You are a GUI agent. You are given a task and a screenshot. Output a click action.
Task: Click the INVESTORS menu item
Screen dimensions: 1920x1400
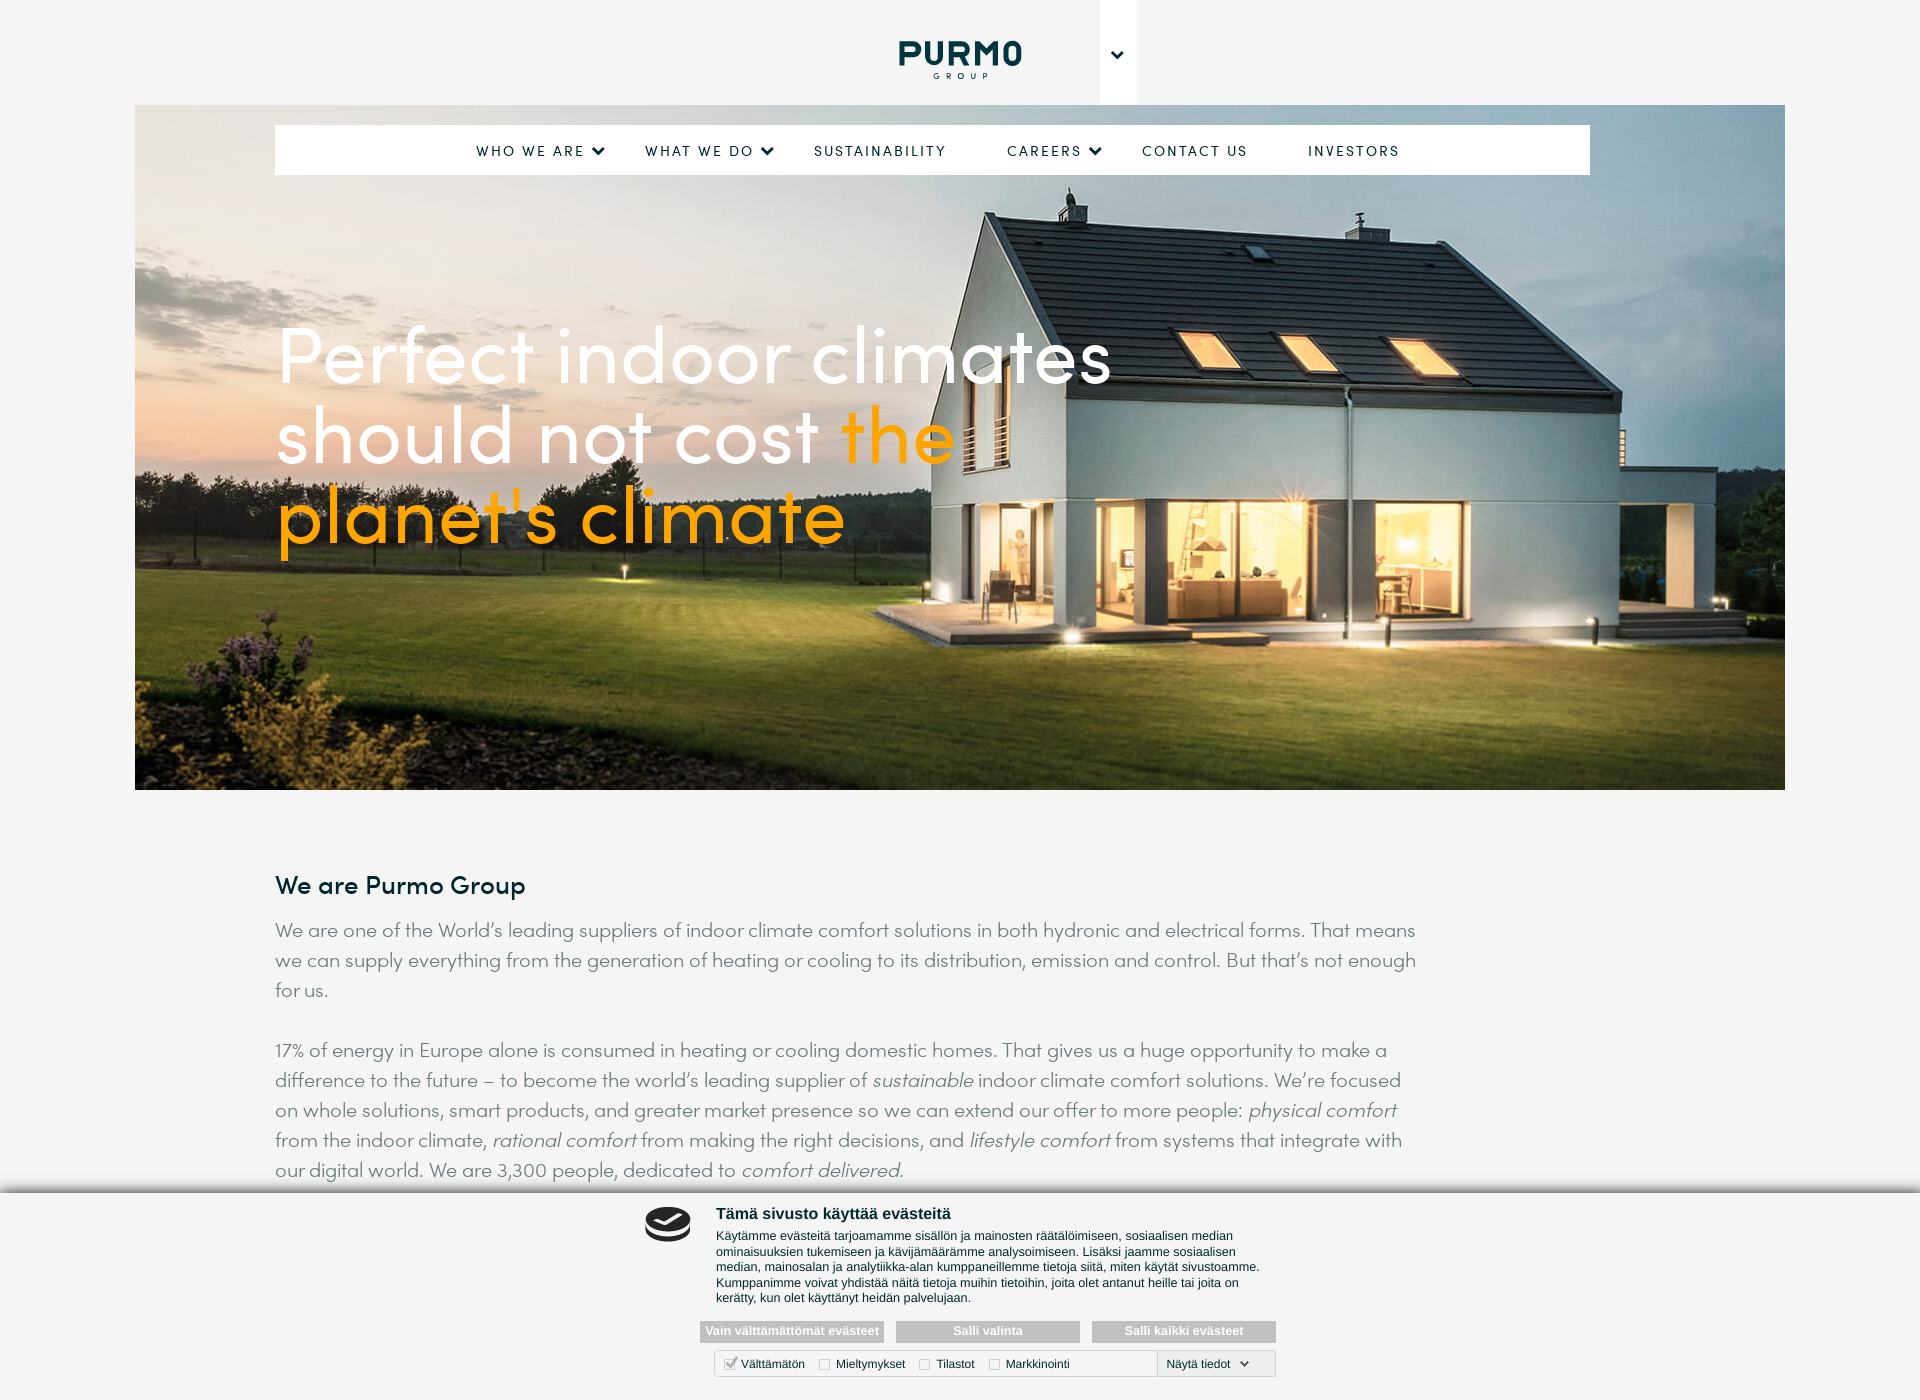[x=1352, y=151]
